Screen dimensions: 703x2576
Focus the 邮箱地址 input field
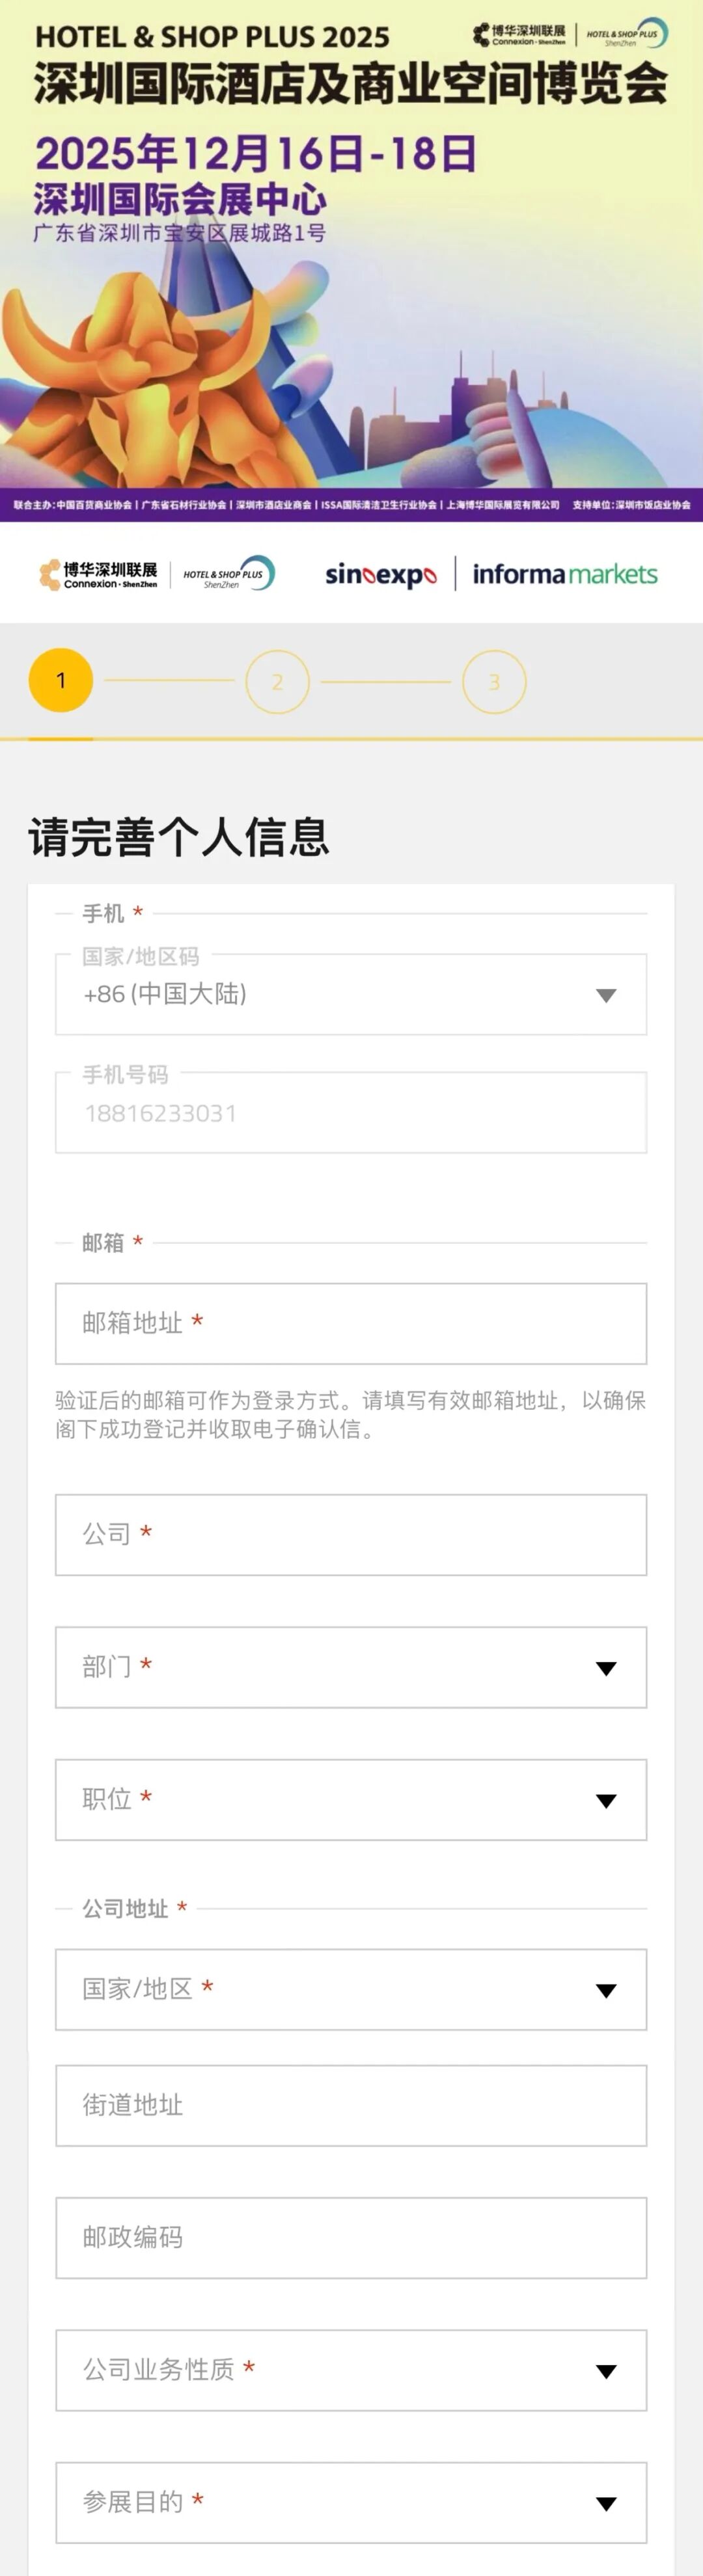(x=351, y=1323)
